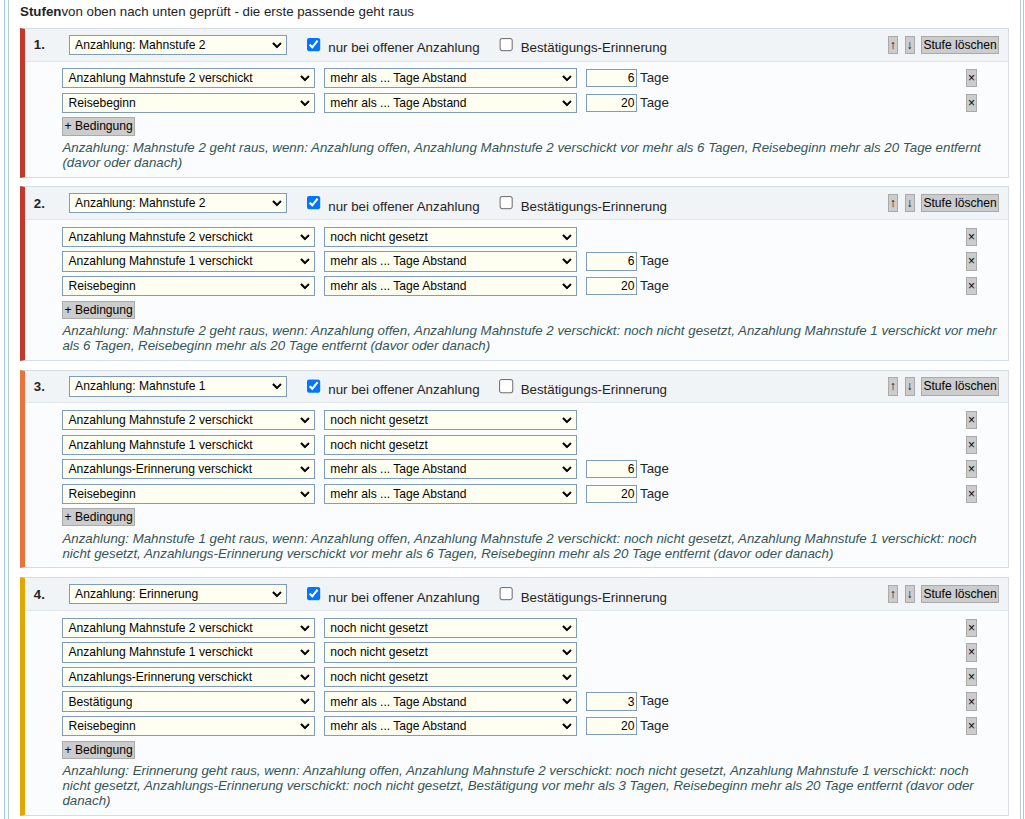This screenshot has width=1025, height=819.
Task: Add a condition to stage 4
Action: point(99,750)
